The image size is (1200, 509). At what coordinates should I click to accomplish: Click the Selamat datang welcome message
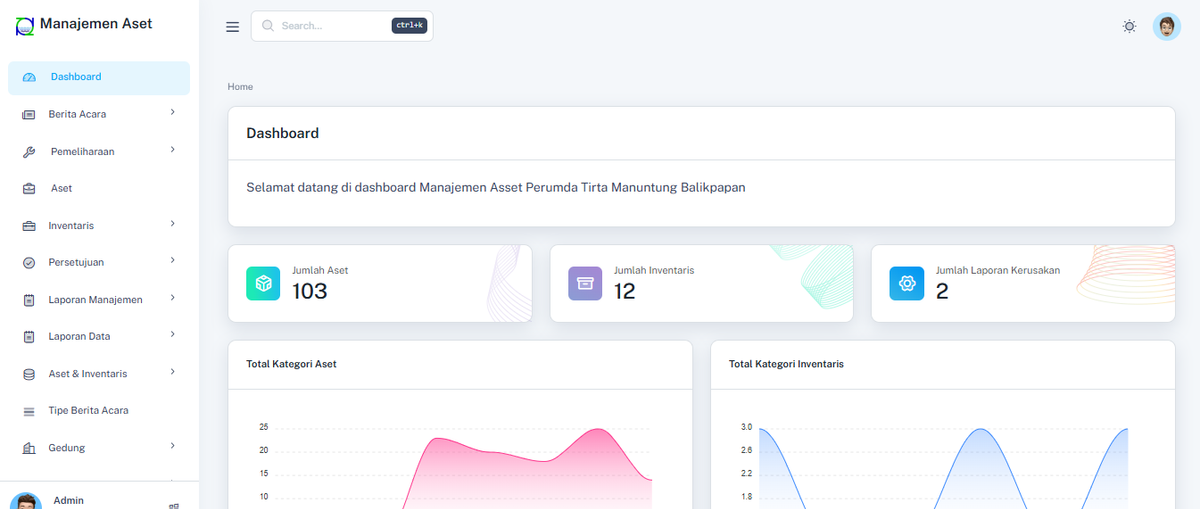tap(496, 187)
